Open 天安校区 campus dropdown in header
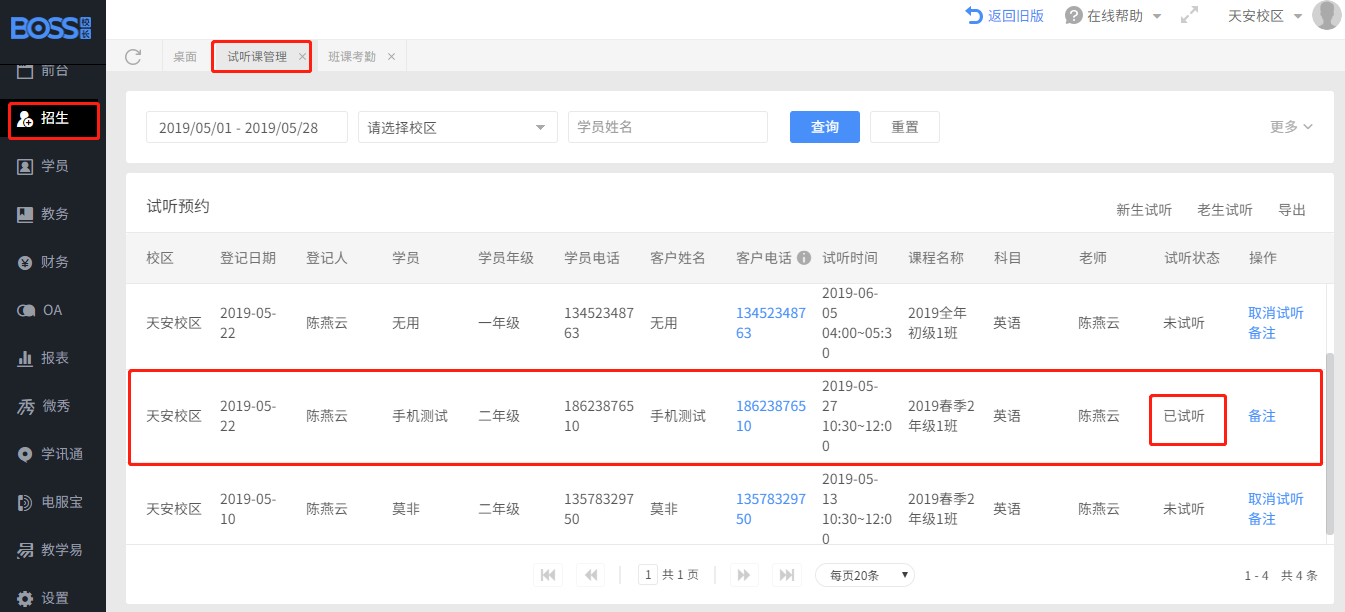Screen dimensions: 1345x612 (x=1264, y=15)
